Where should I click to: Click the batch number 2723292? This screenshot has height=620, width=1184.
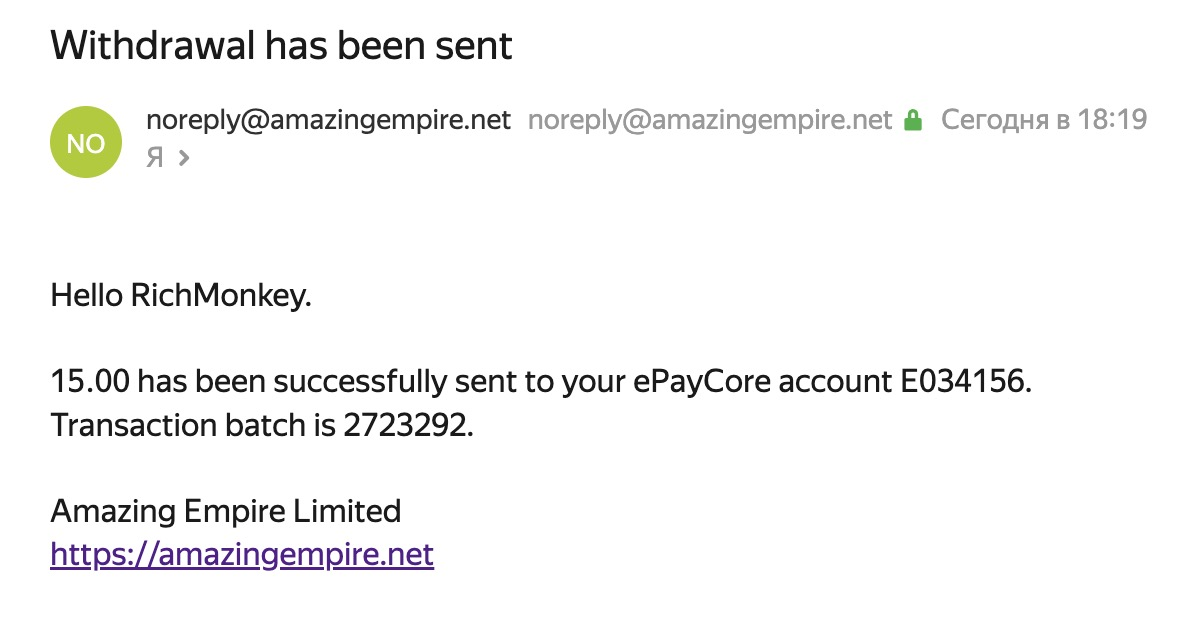(407, 425)
